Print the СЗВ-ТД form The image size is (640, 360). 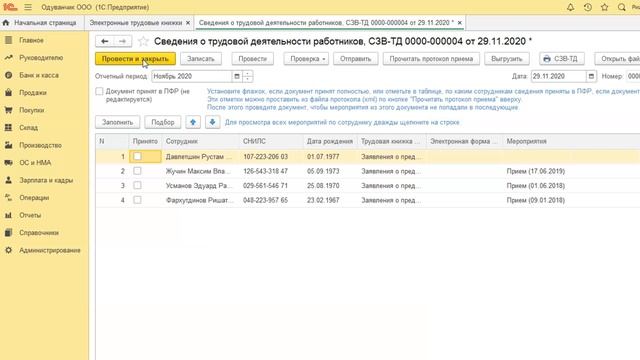coord(561,59)
